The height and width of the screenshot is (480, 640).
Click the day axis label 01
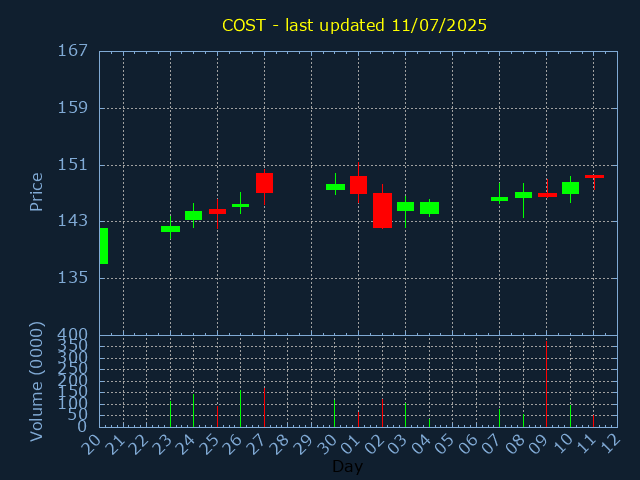point(349,444)
